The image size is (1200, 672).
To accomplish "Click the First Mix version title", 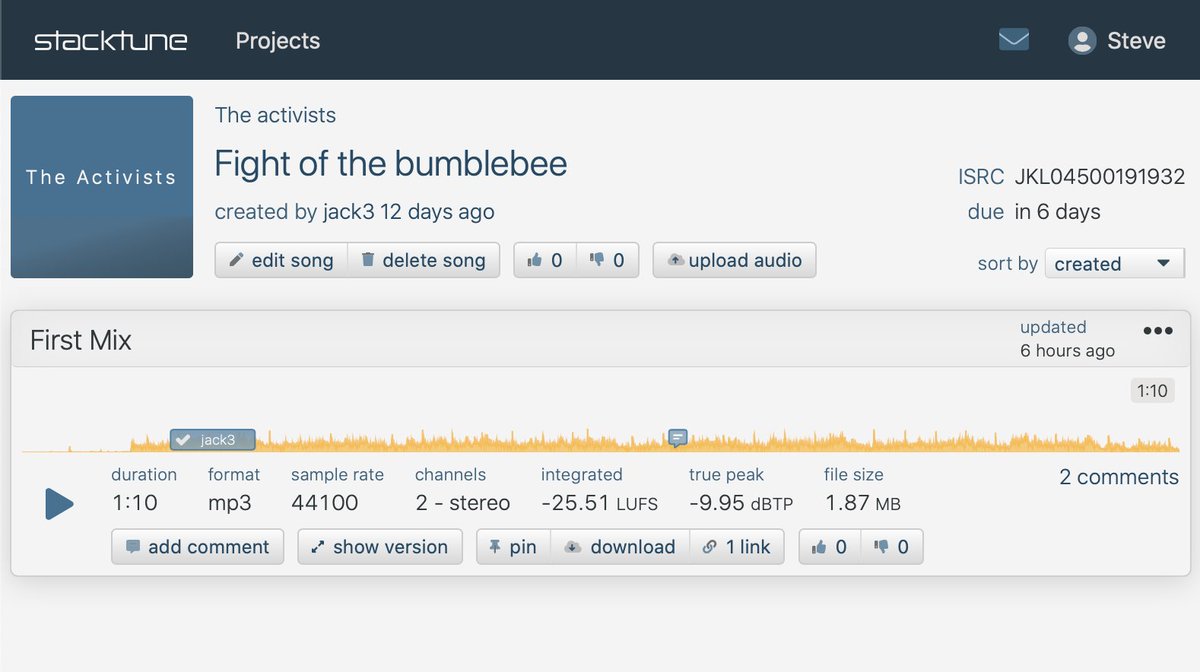I will coord(81,340).
